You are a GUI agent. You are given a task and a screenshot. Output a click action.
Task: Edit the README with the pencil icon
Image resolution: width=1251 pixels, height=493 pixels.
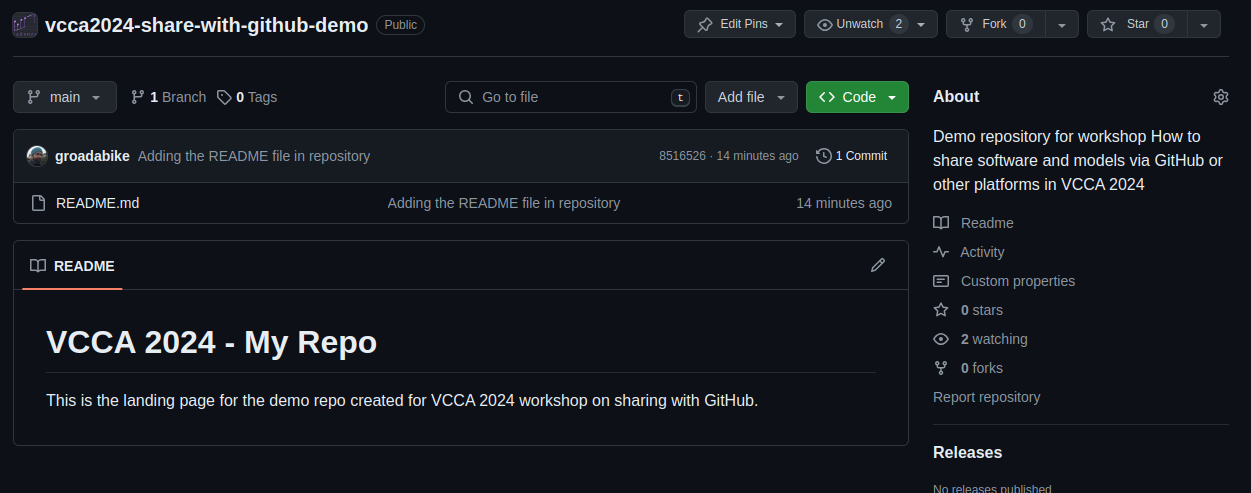[878, 265]
